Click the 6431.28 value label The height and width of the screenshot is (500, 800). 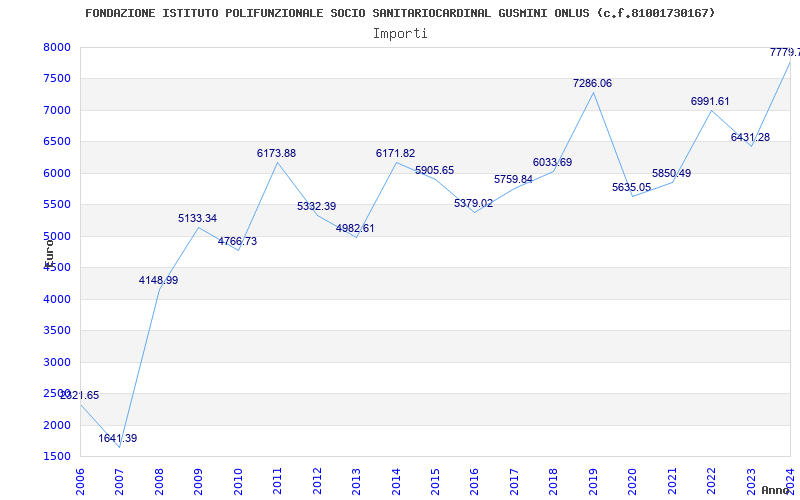click(750, 138)
